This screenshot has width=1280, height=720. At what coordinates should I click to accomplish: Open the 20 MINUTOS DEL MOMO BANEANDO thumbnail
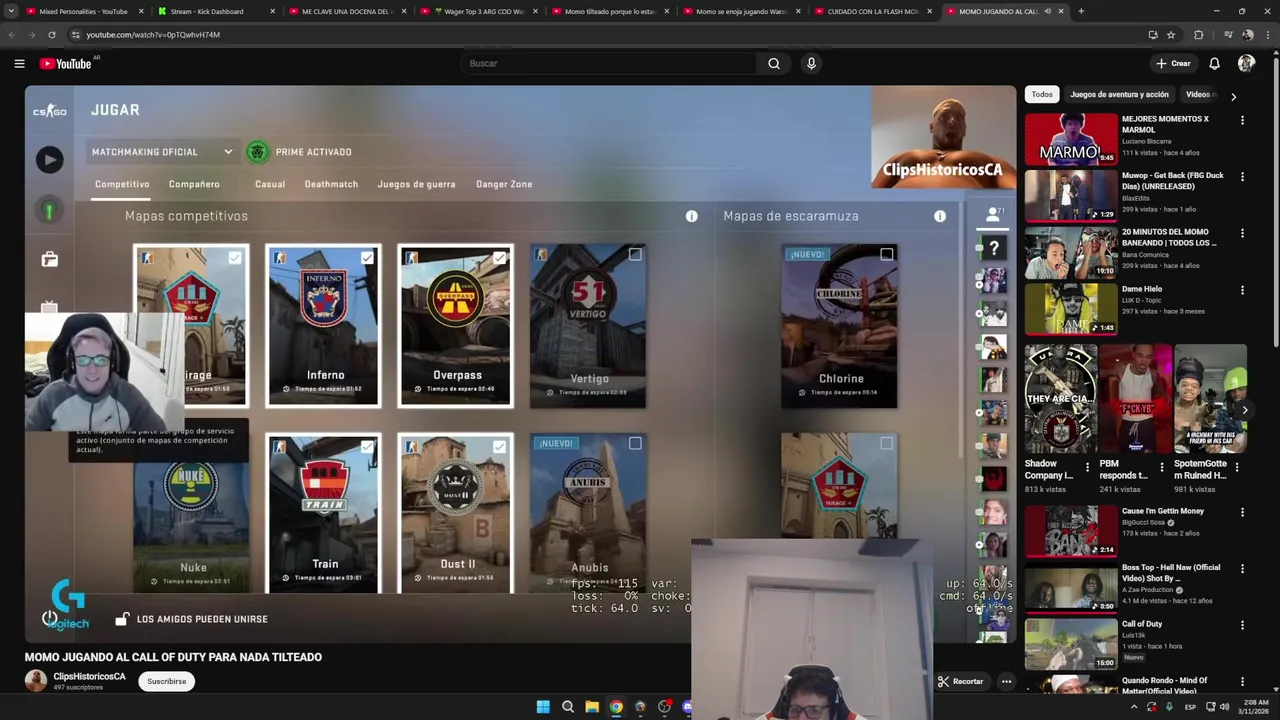click(1070, 252)
